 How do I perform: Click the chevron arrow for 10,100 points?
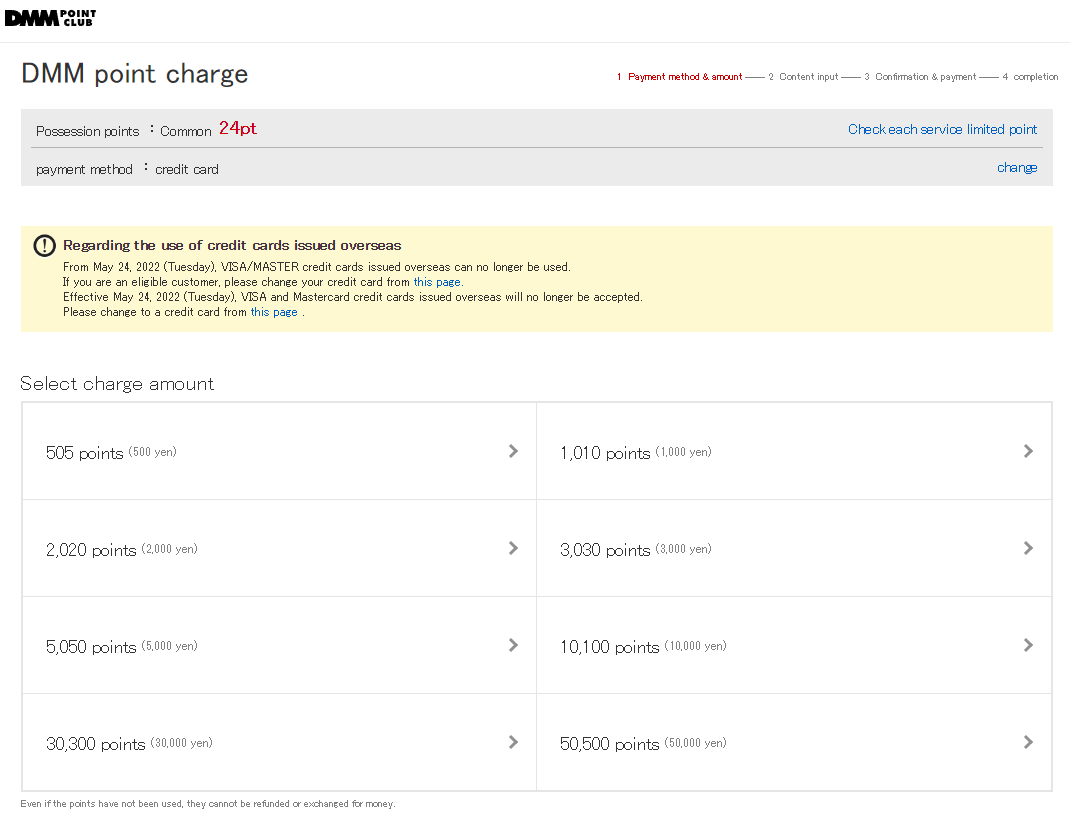[x=1028, y=645]
